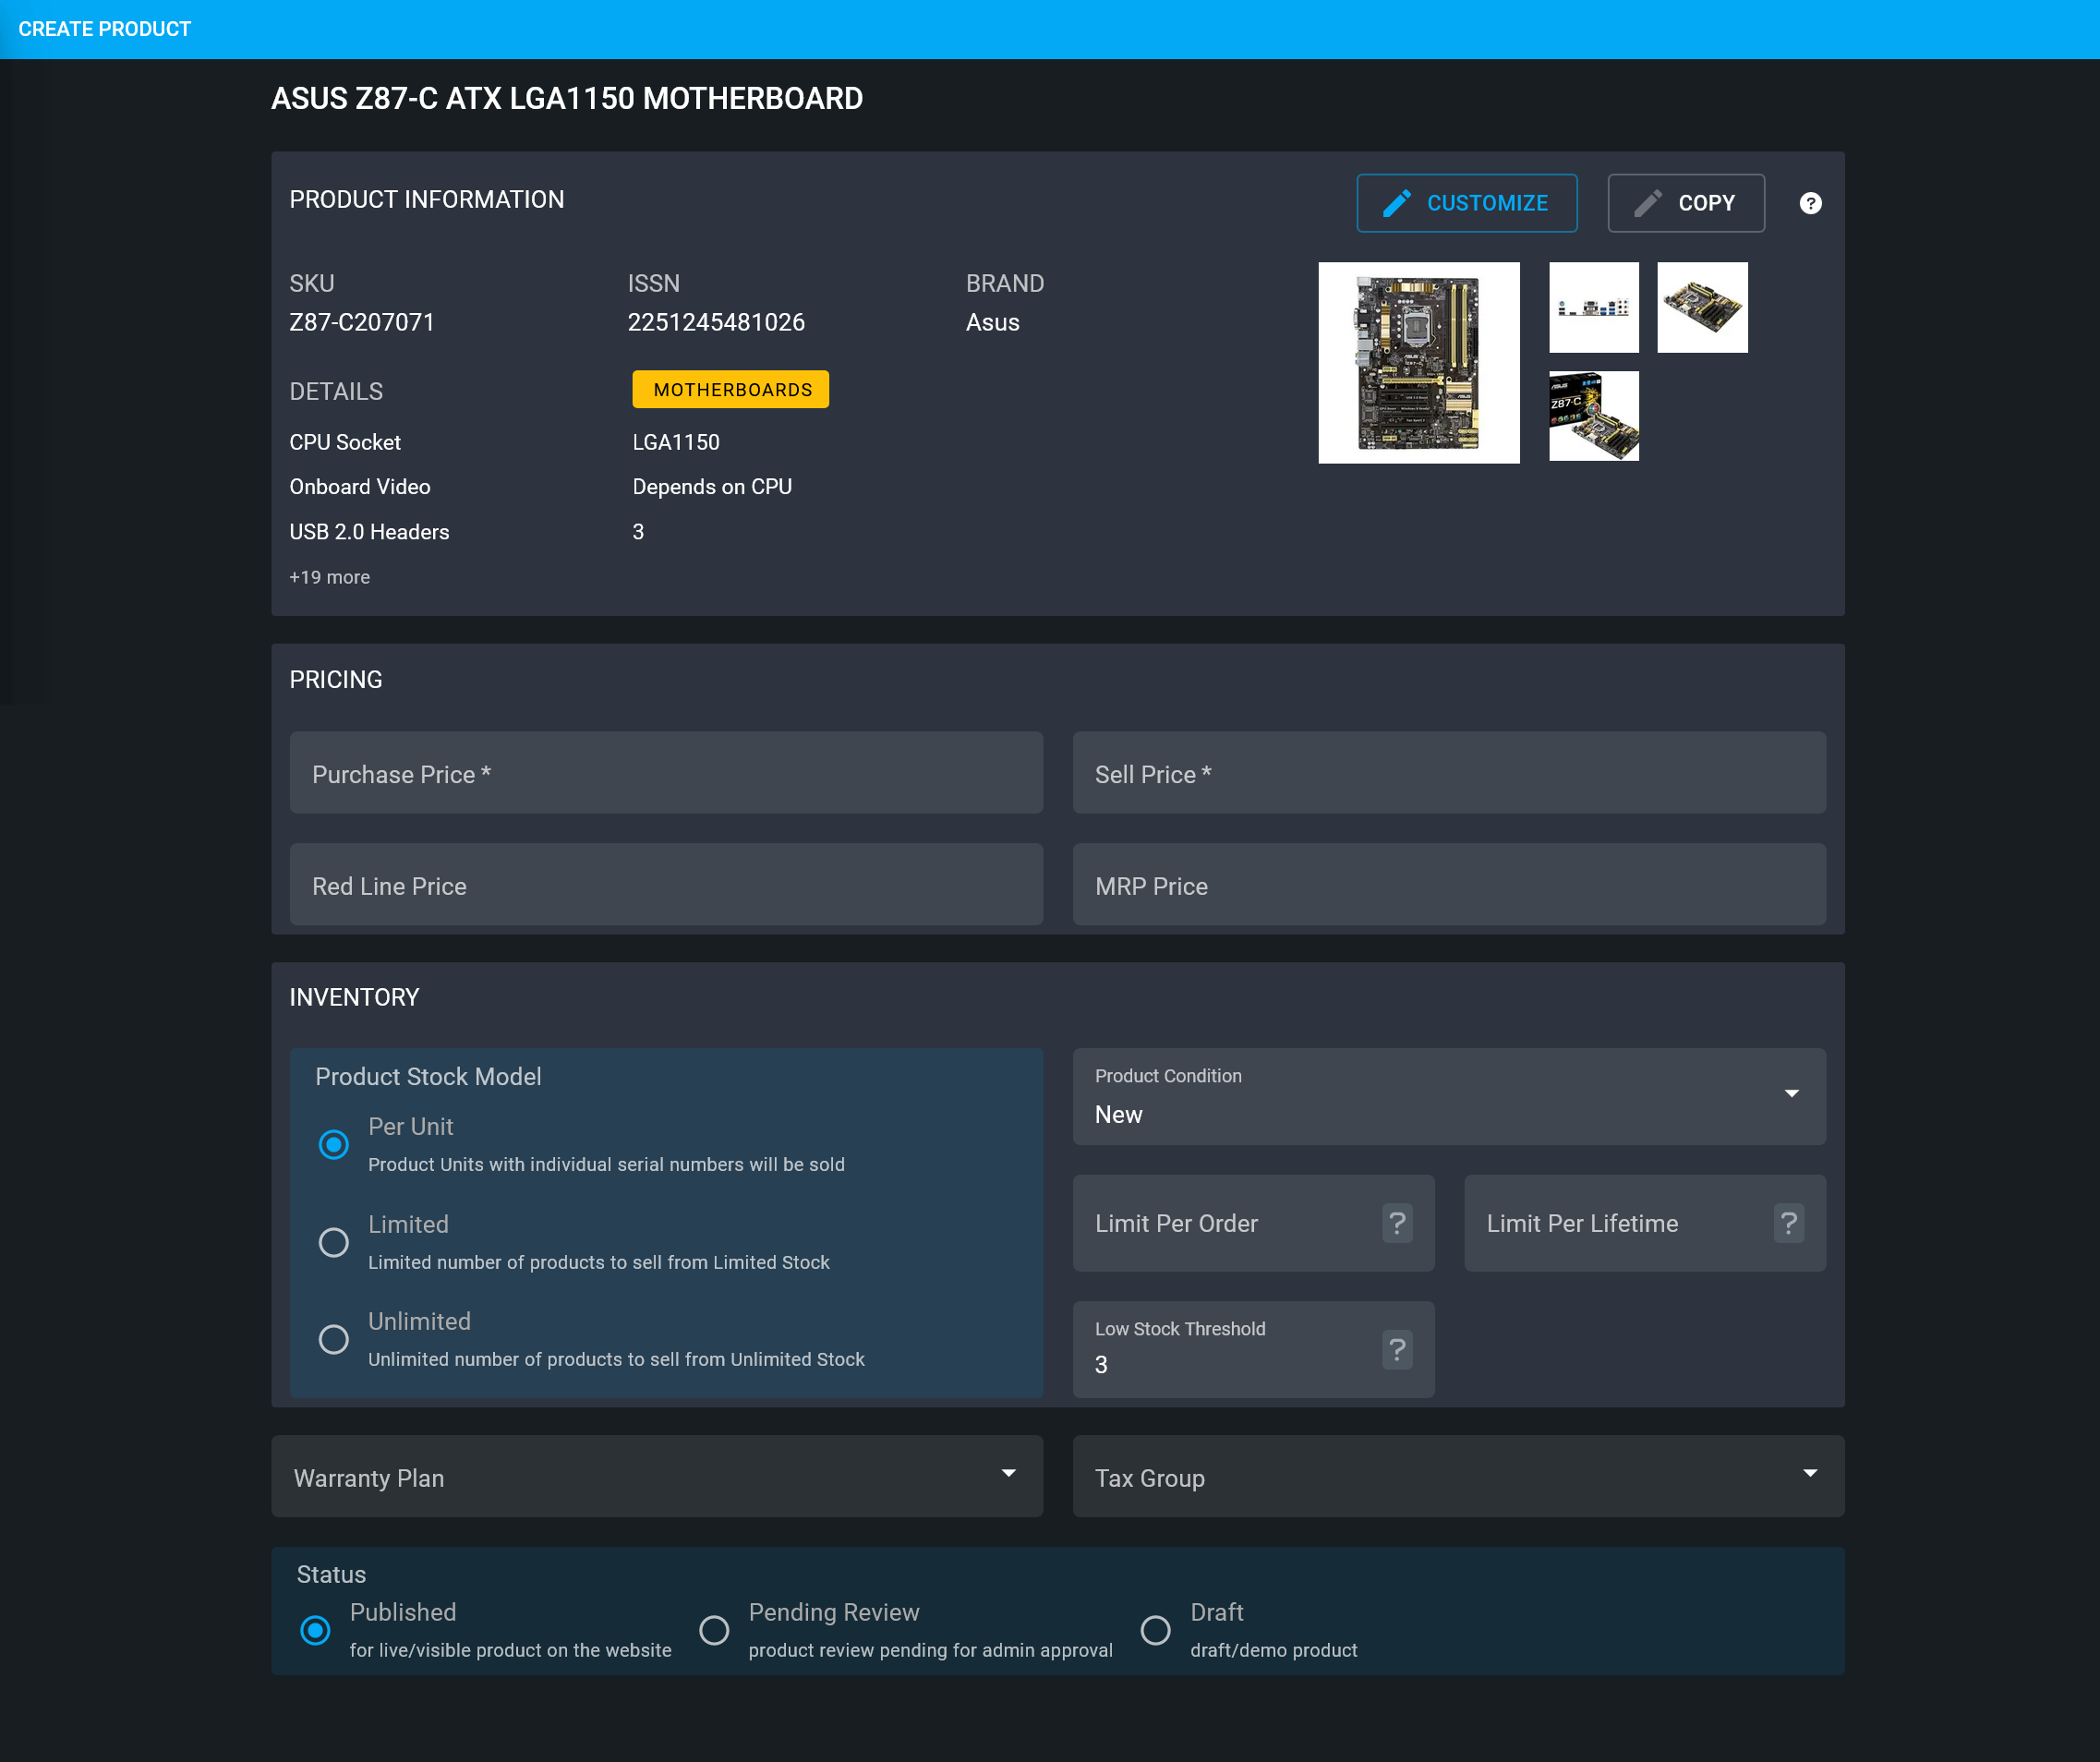Select the rear I/O ports thumbnail
2100x1762 pixels.
pos(1594,307)
